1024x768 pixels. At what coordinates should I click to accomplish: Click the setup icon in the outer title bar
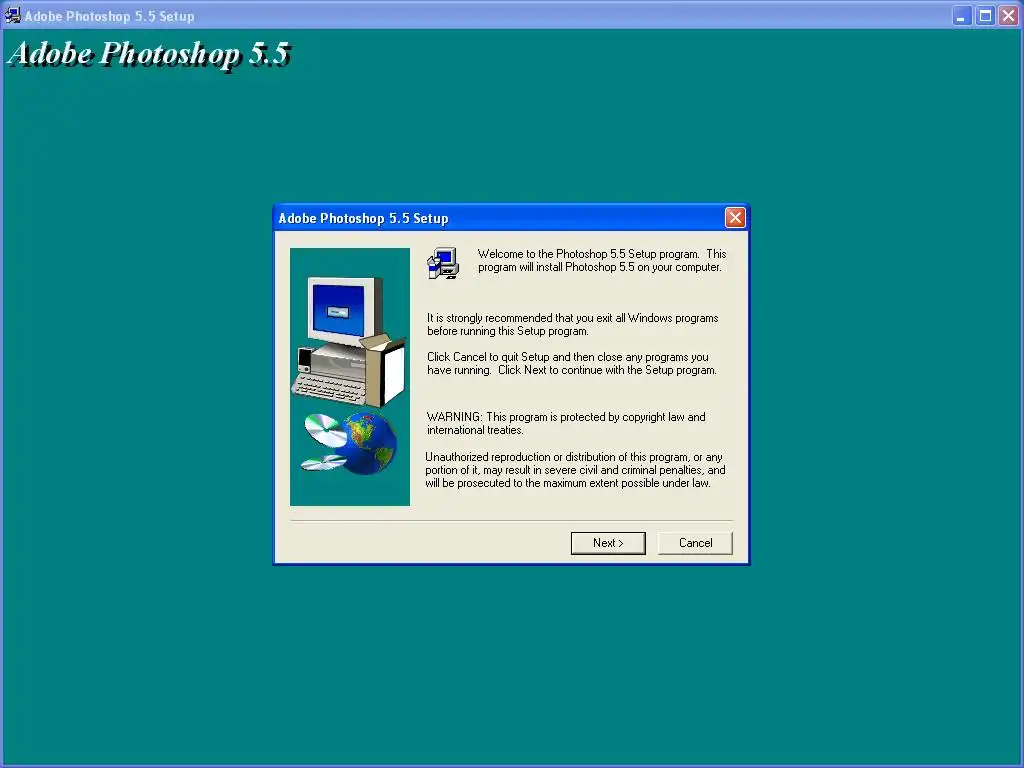click(x=12, y=15)
